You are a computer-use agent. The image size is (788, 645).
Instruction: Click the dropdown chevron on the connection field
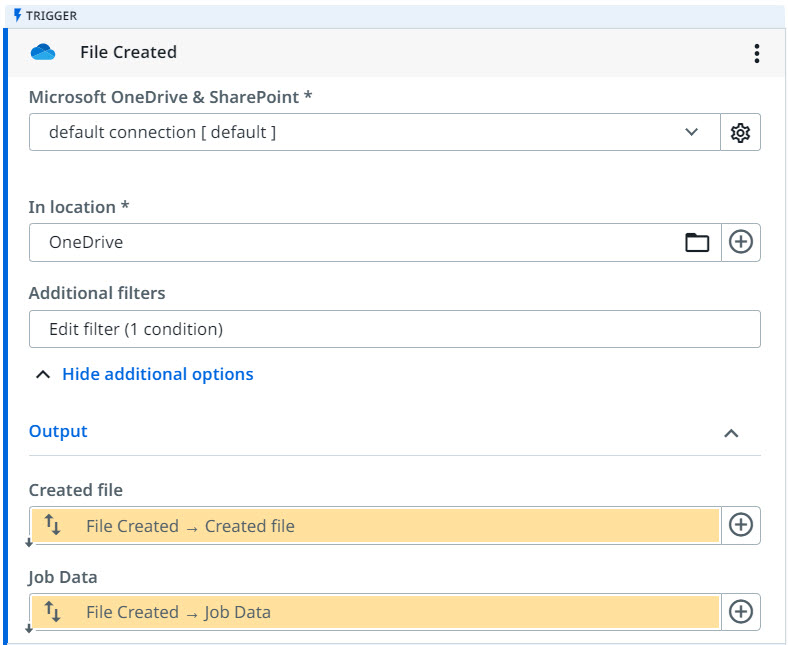691,132
